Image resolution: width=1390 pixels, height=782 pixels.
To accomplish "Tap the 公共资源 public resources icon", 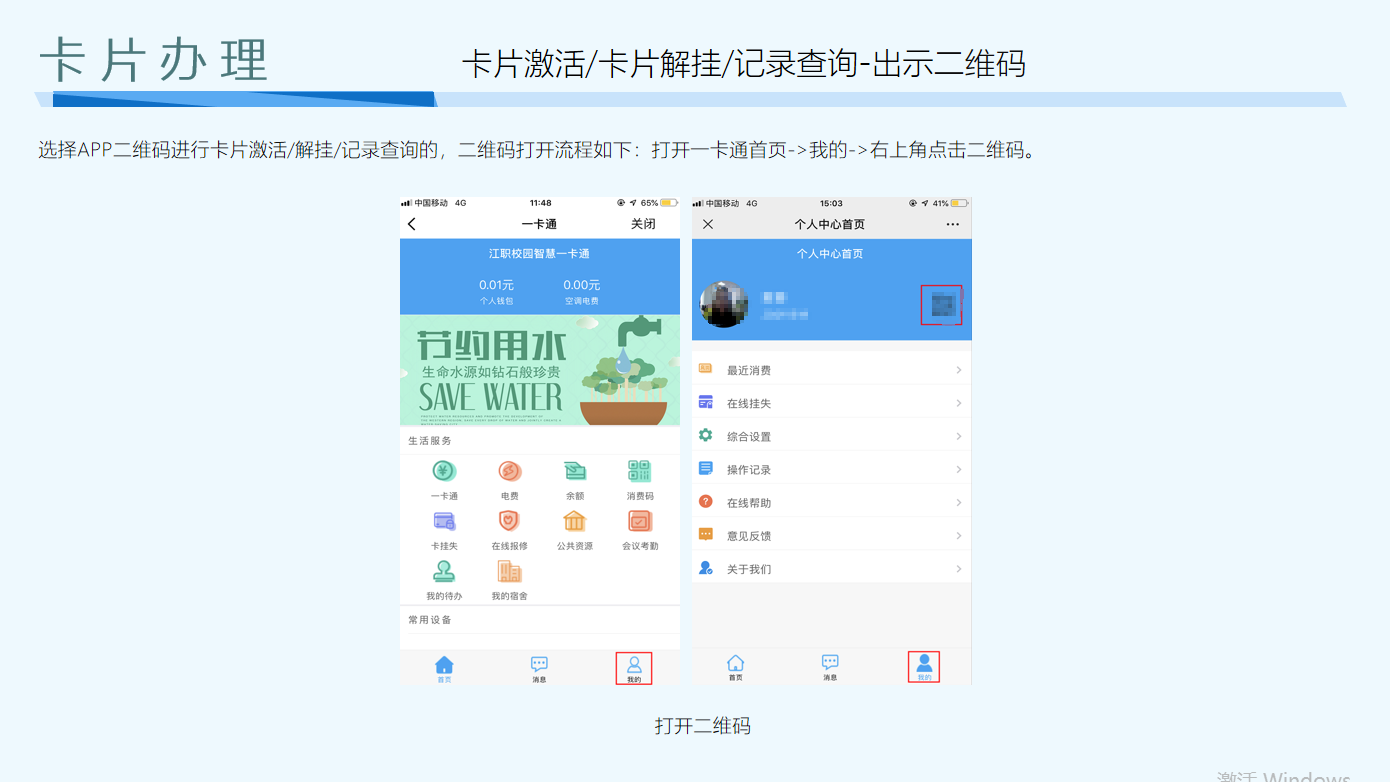I will click(574, 522).
